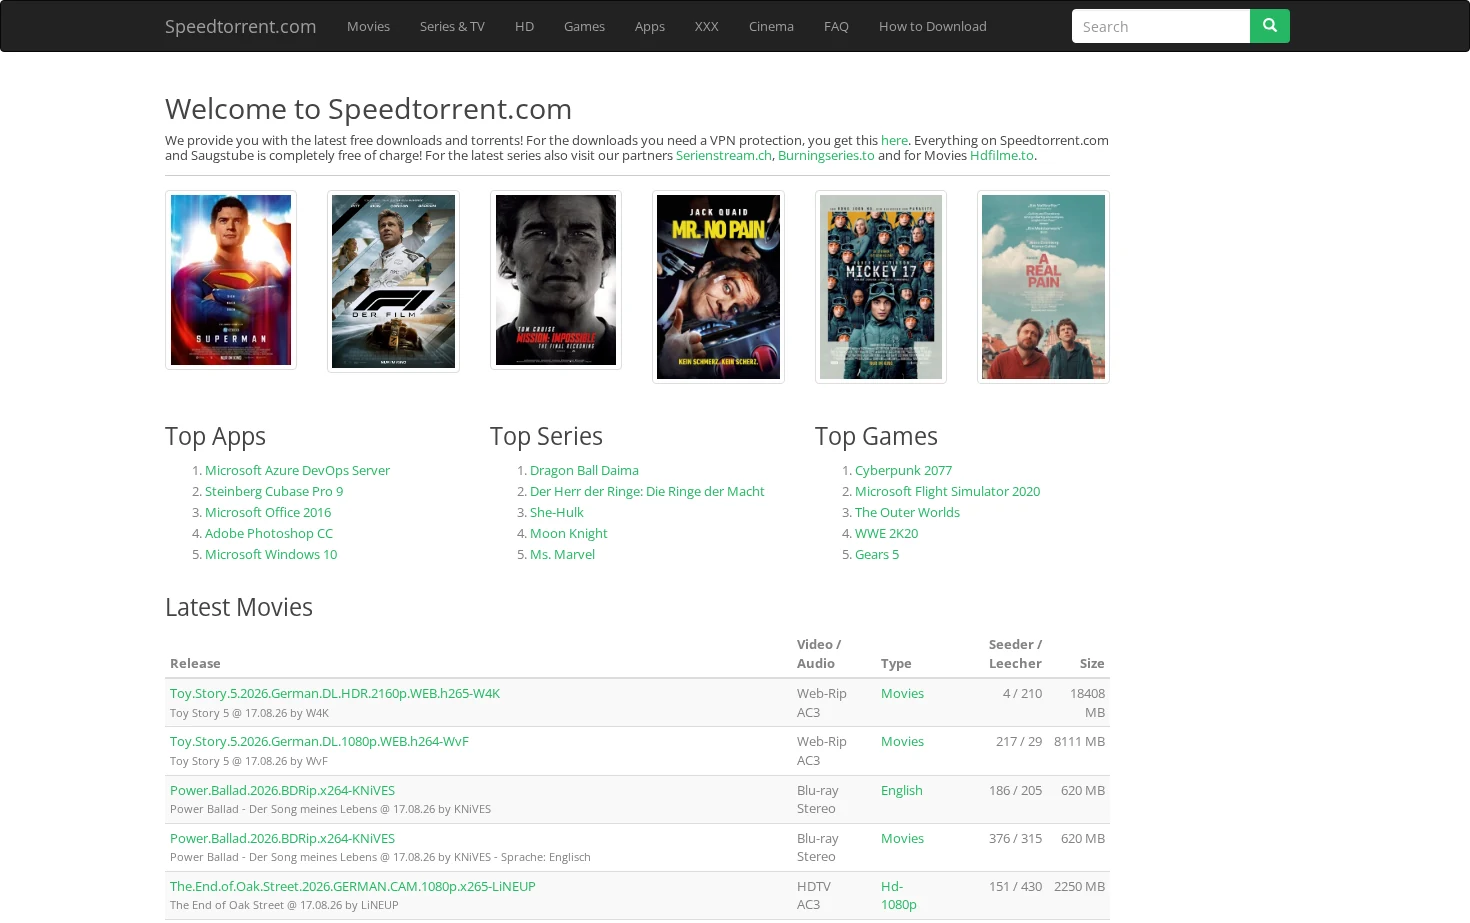Open Moon Knight series link
This screenshot has width=1470, height=923.
[x=569, y=533]
